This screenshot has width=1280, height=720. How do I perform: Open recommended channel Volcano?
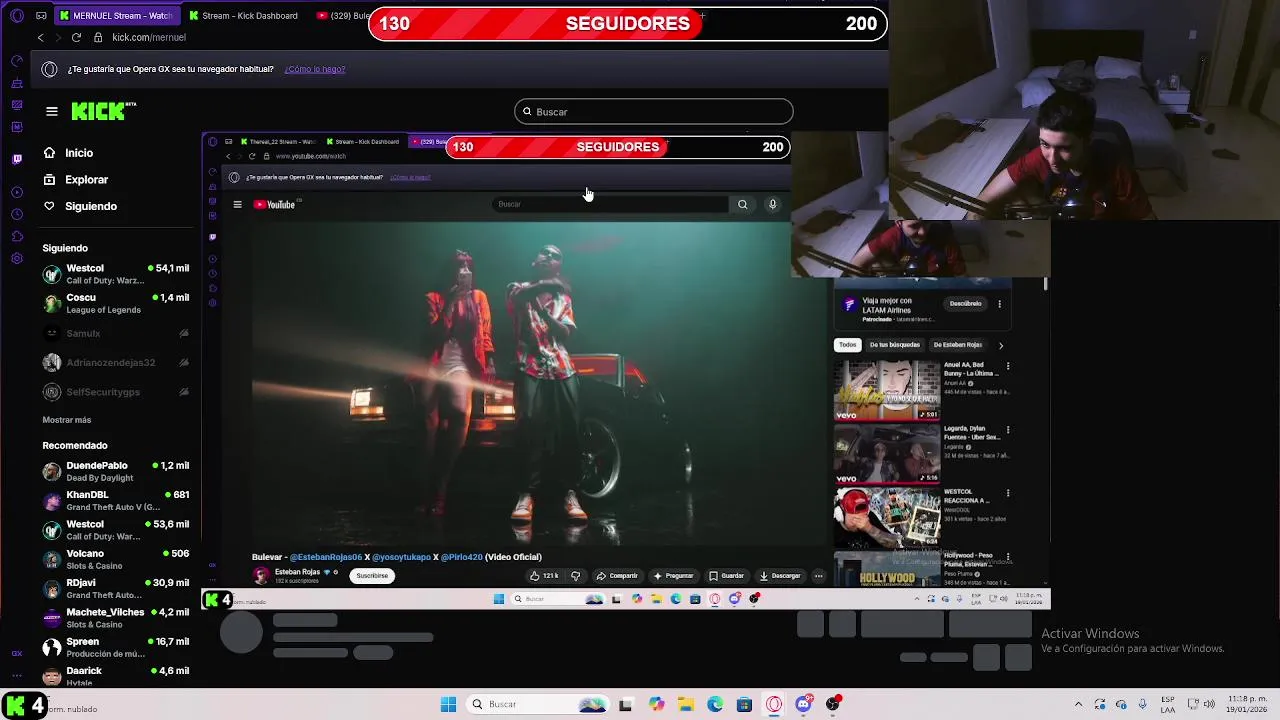[116, 559]
